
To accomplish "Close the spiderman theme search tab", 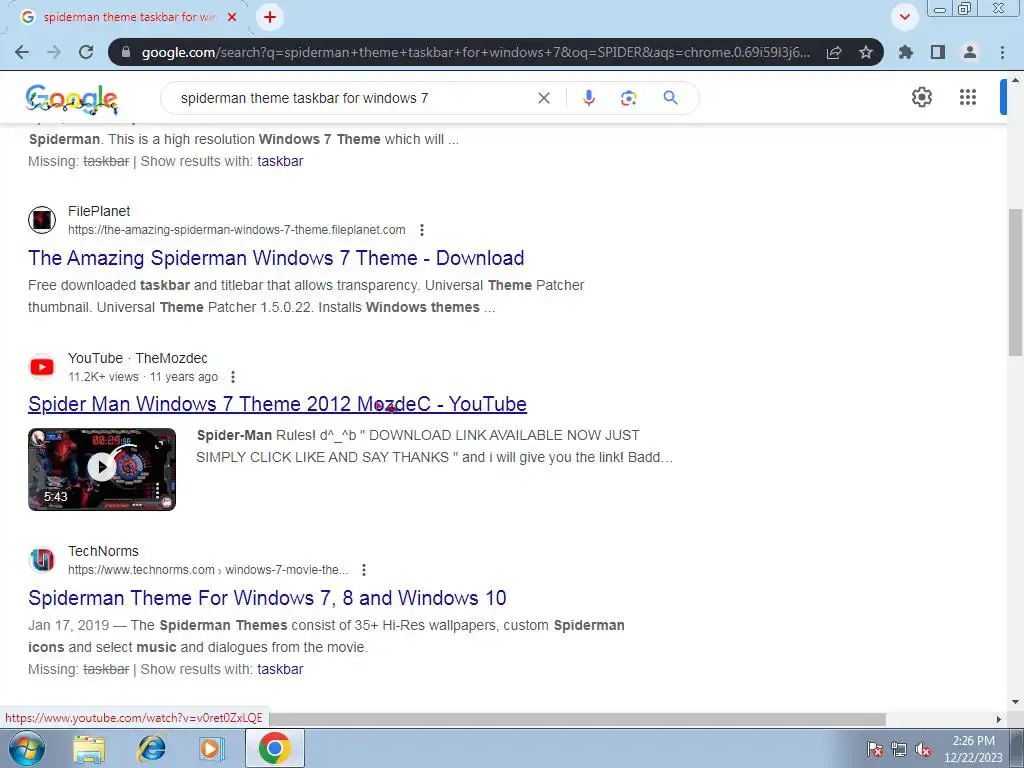I will (x=232, y=17).
